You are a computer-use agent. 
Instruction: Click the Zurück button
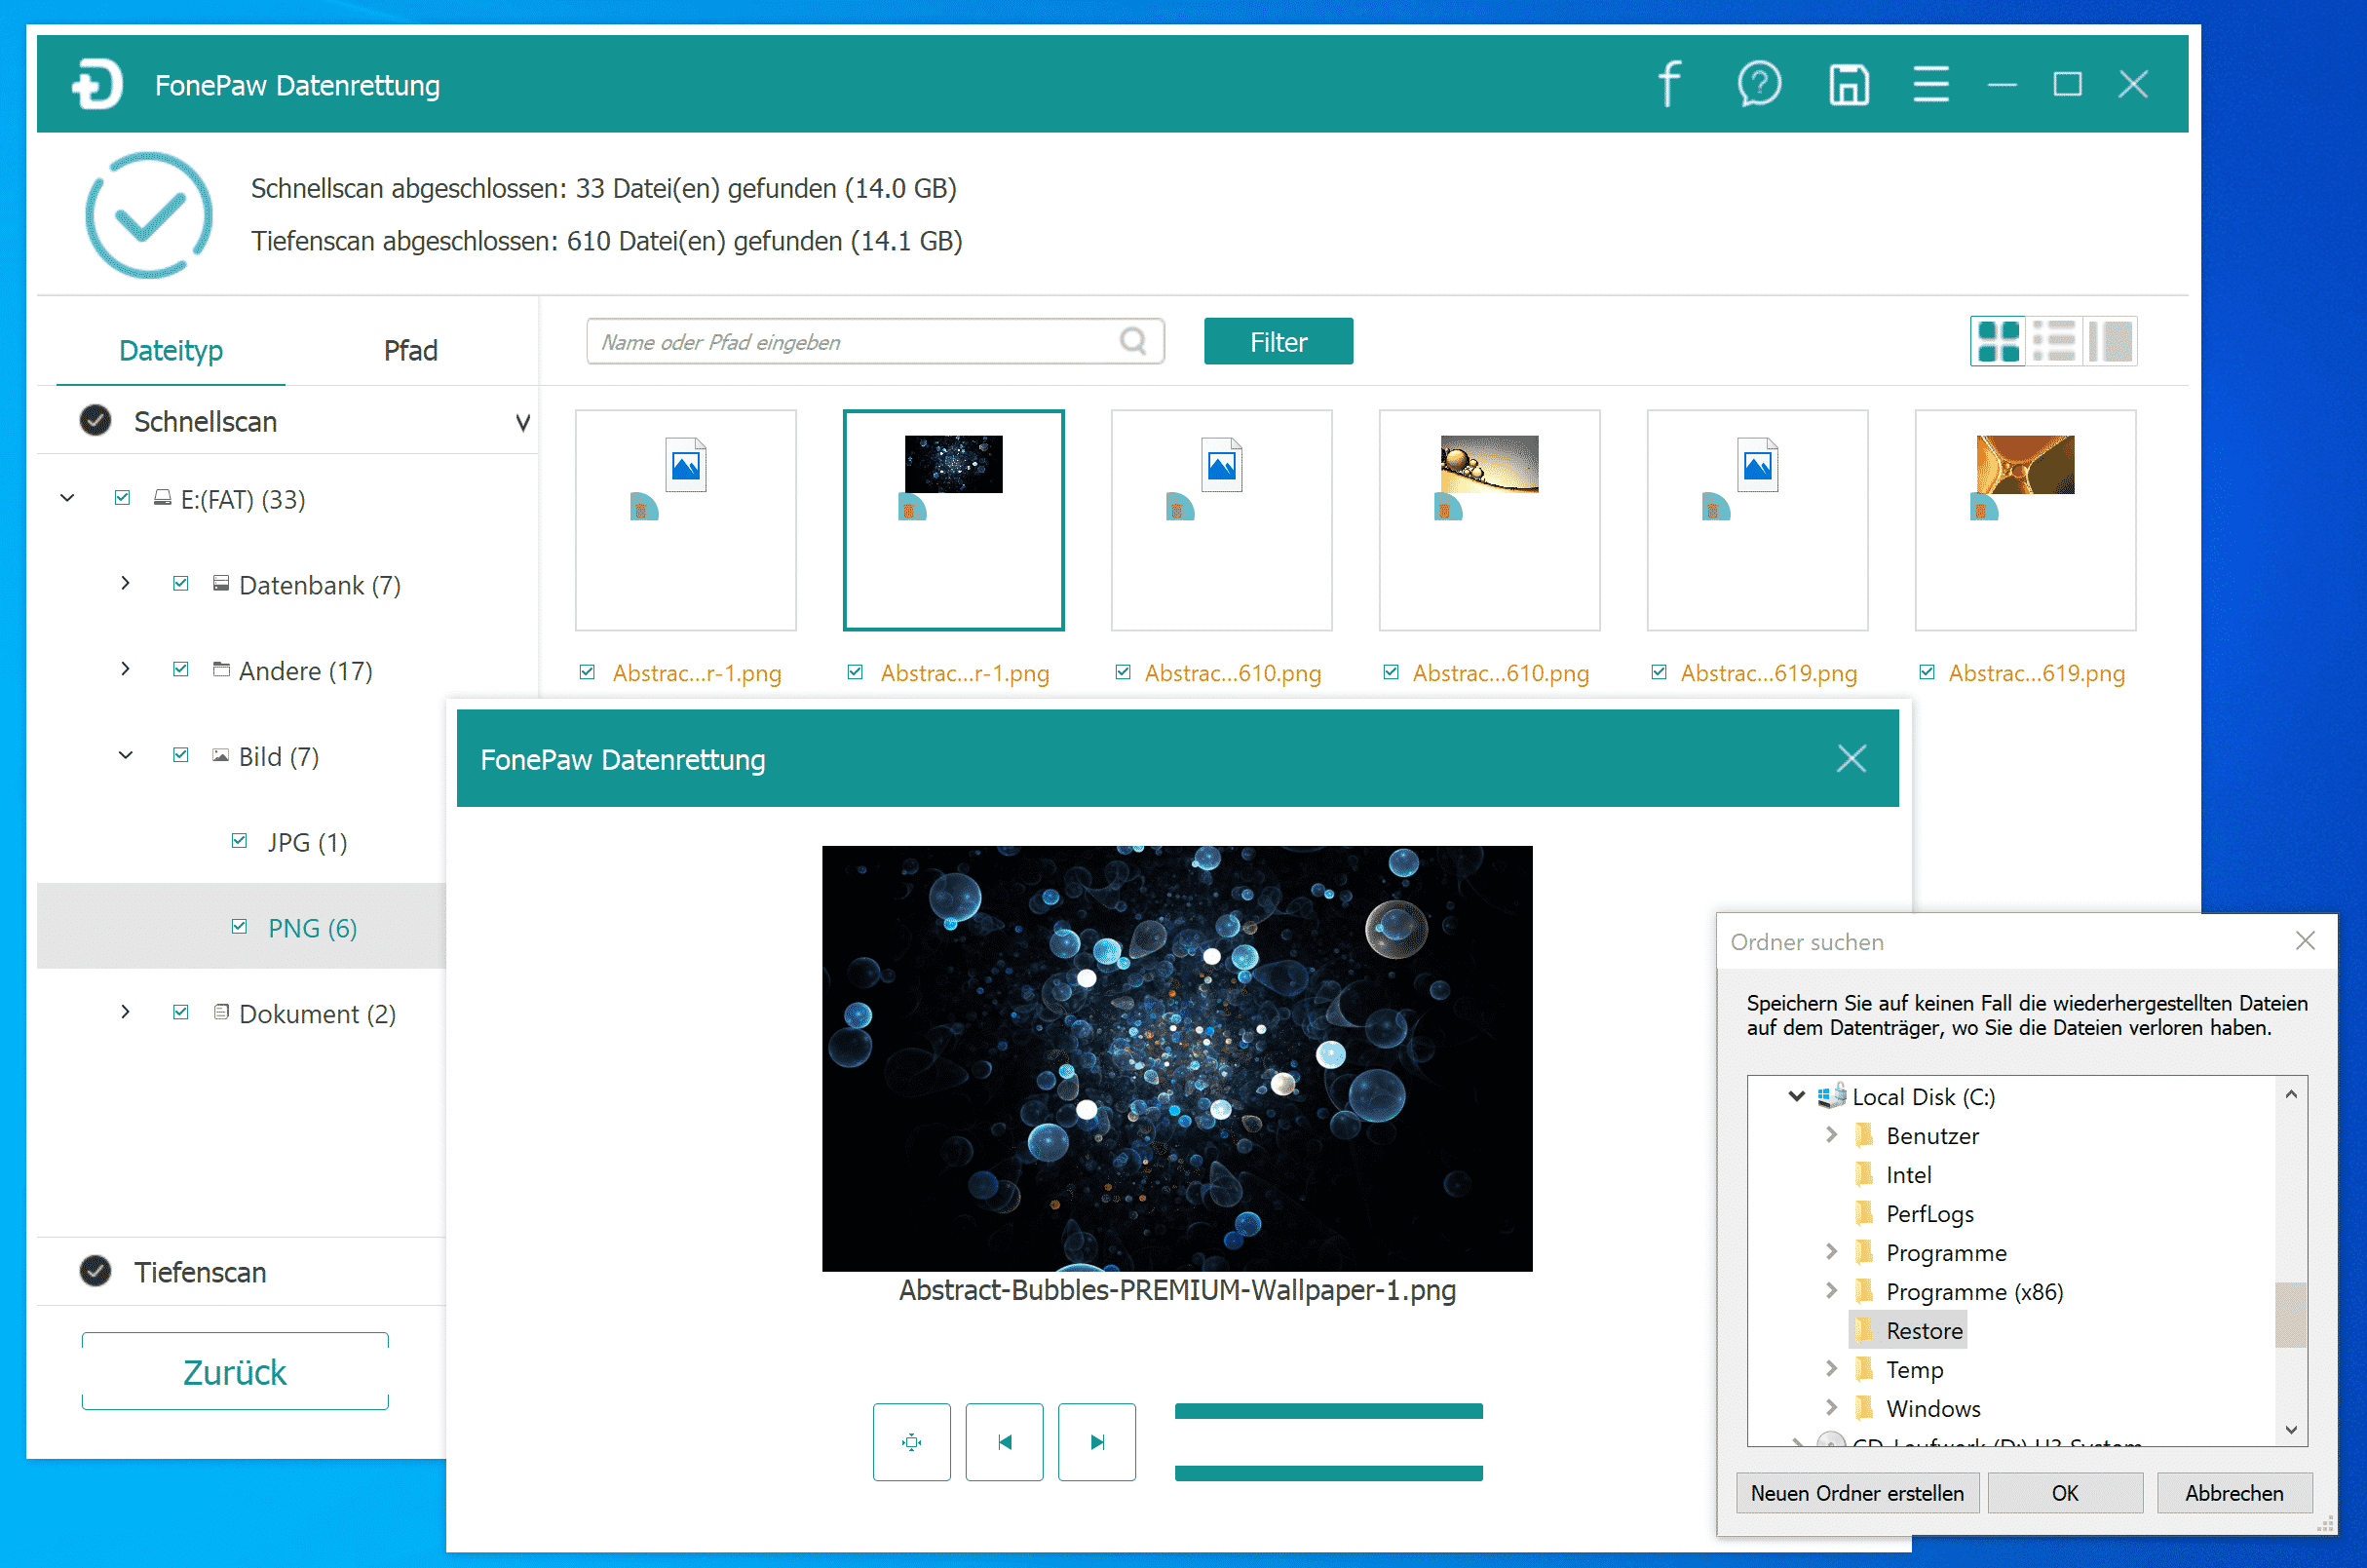pos(235,1372)
